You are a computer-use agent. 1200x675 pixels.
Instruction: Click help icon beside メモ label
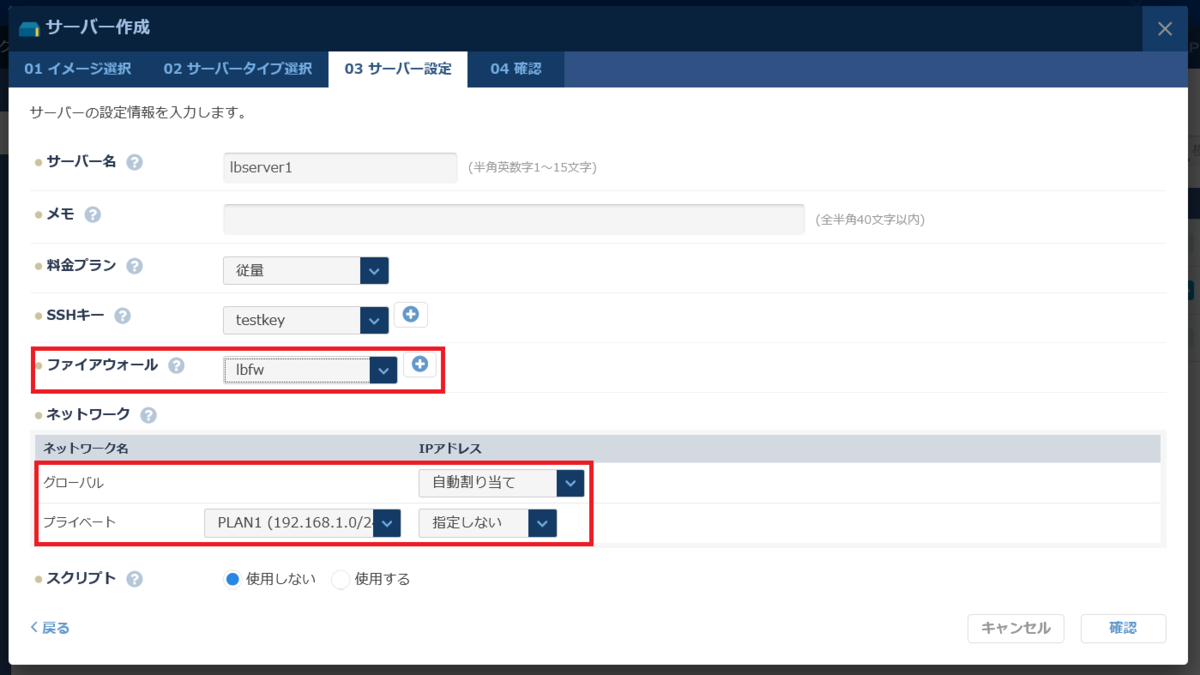click(x=93, y=214)
